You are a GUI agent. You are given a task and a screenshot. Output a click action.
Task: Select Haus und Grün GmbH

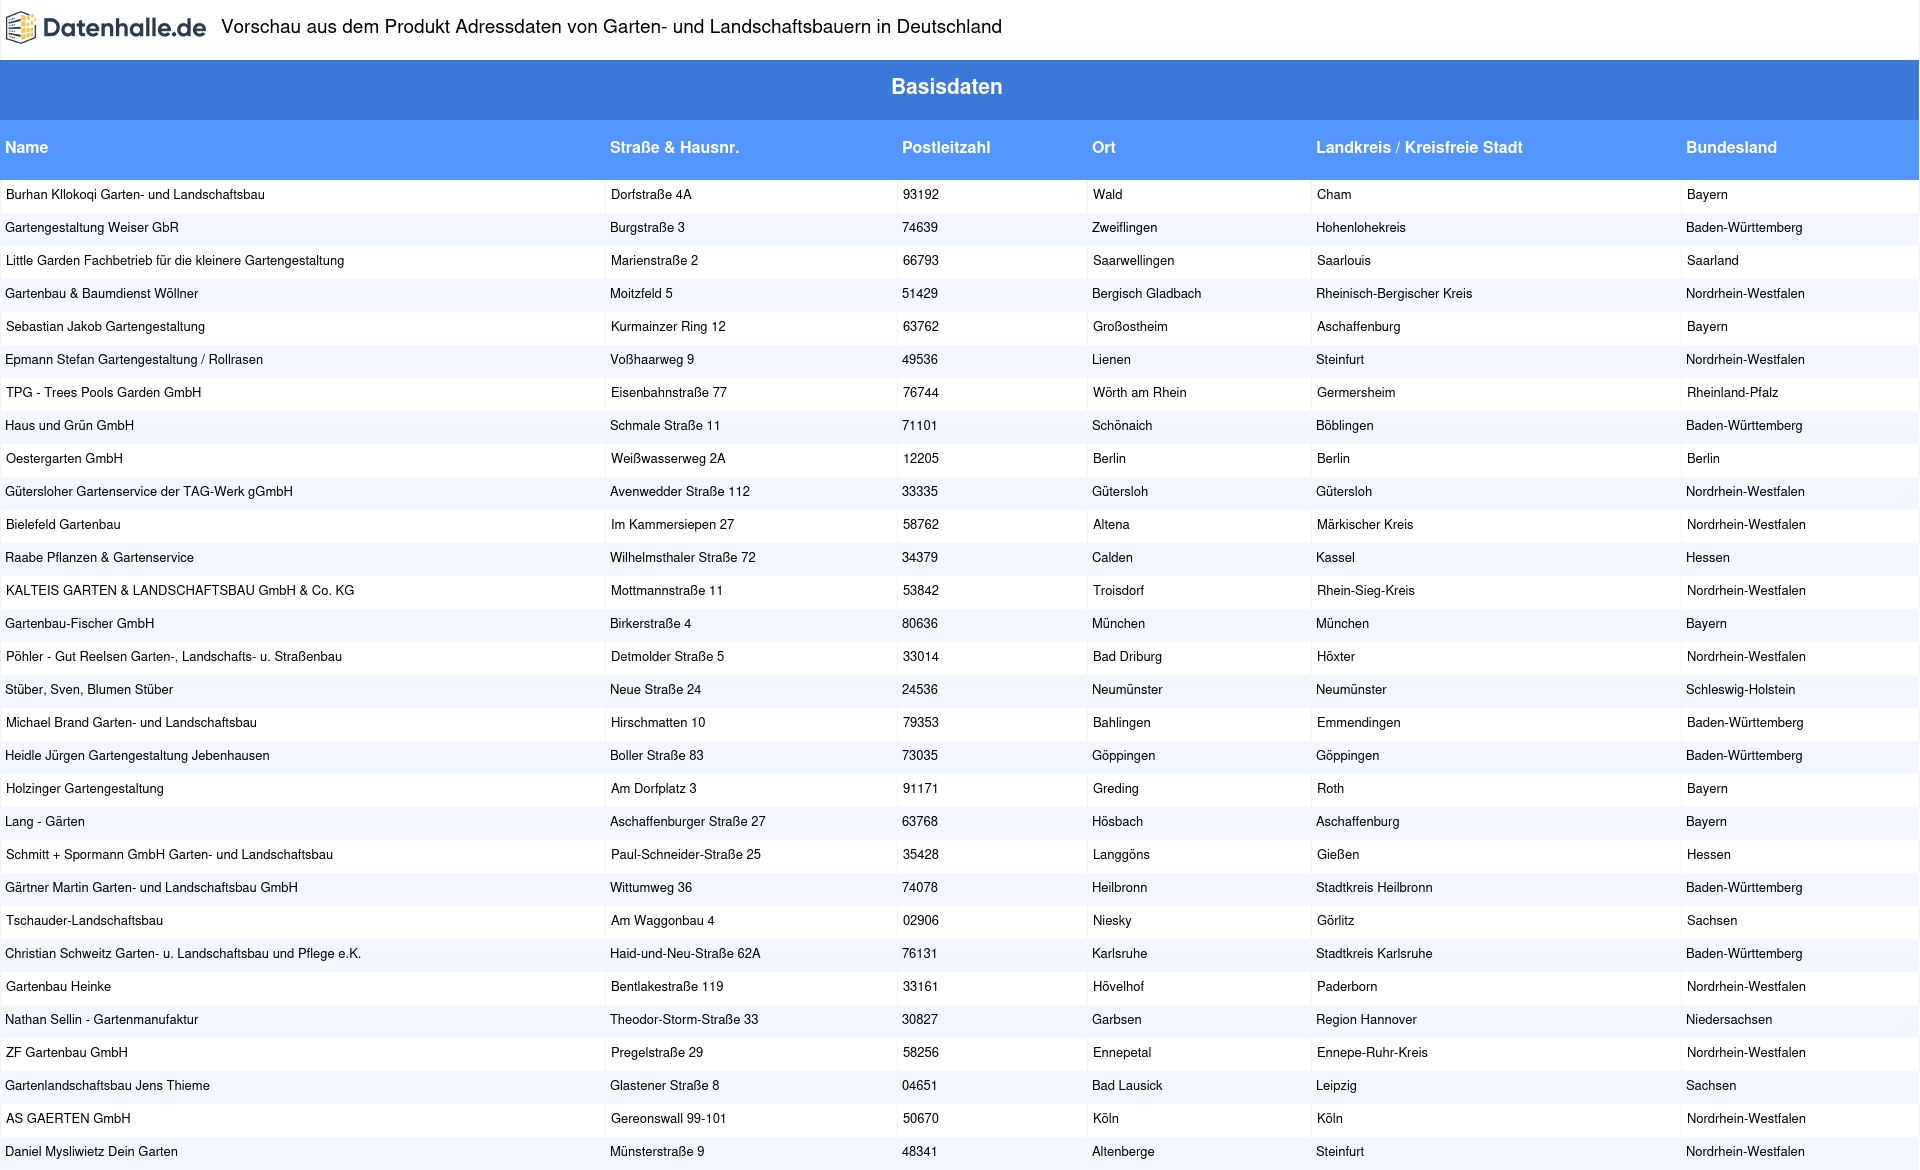coord(70,426)
